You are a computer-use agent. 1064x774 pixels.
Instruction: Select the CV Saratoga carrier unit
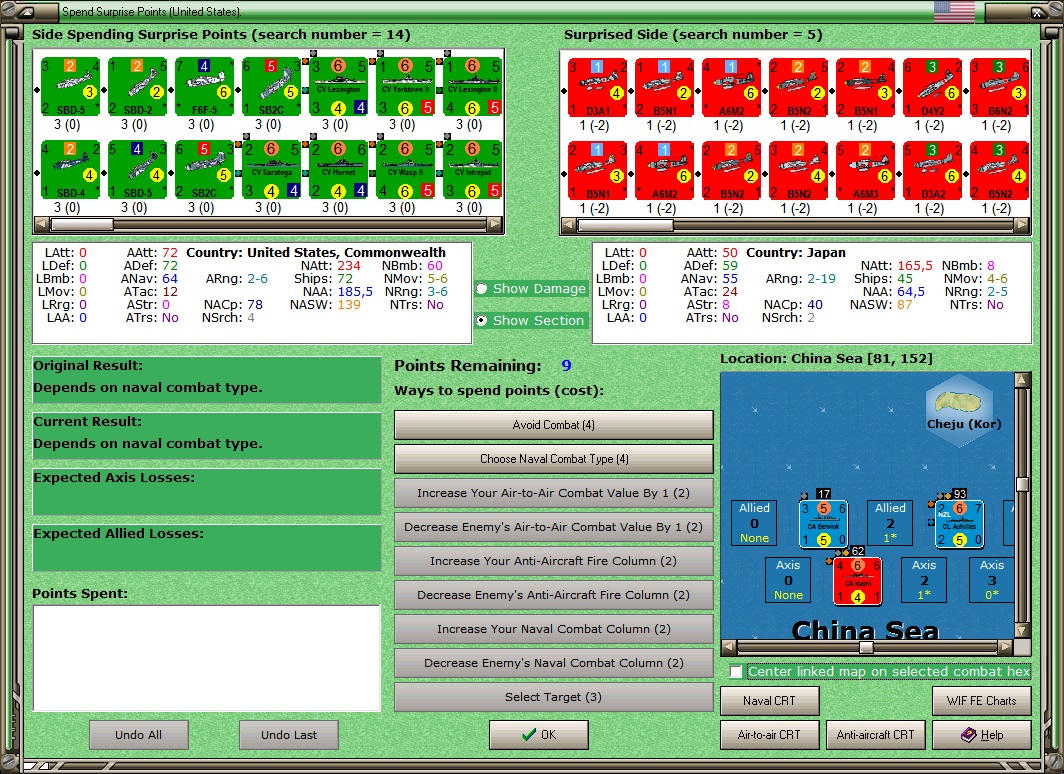pos(271,170)
